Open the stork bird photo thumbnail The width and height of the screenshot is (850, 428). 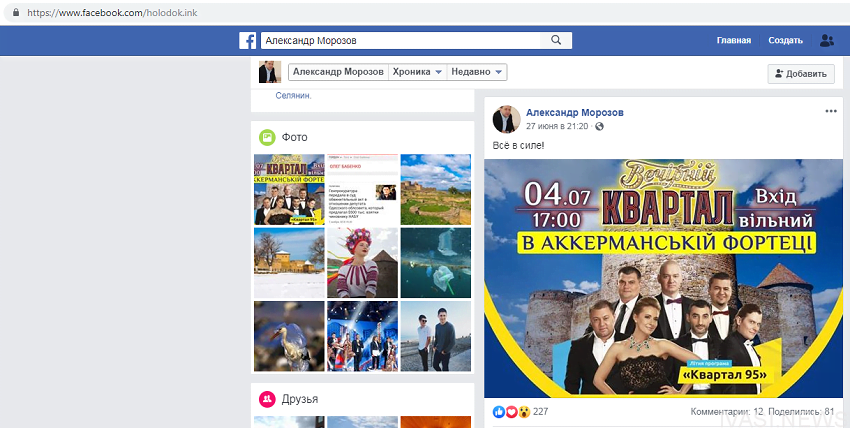click(289, 336)
